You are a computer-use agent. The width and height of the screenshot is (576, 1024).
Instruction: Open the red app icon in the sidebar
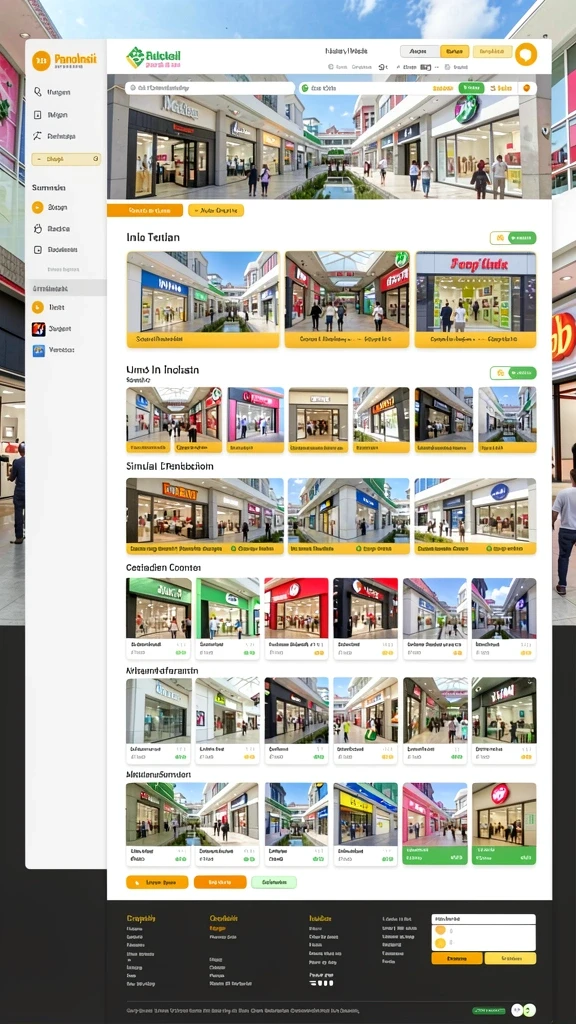[x=38, y=329]
